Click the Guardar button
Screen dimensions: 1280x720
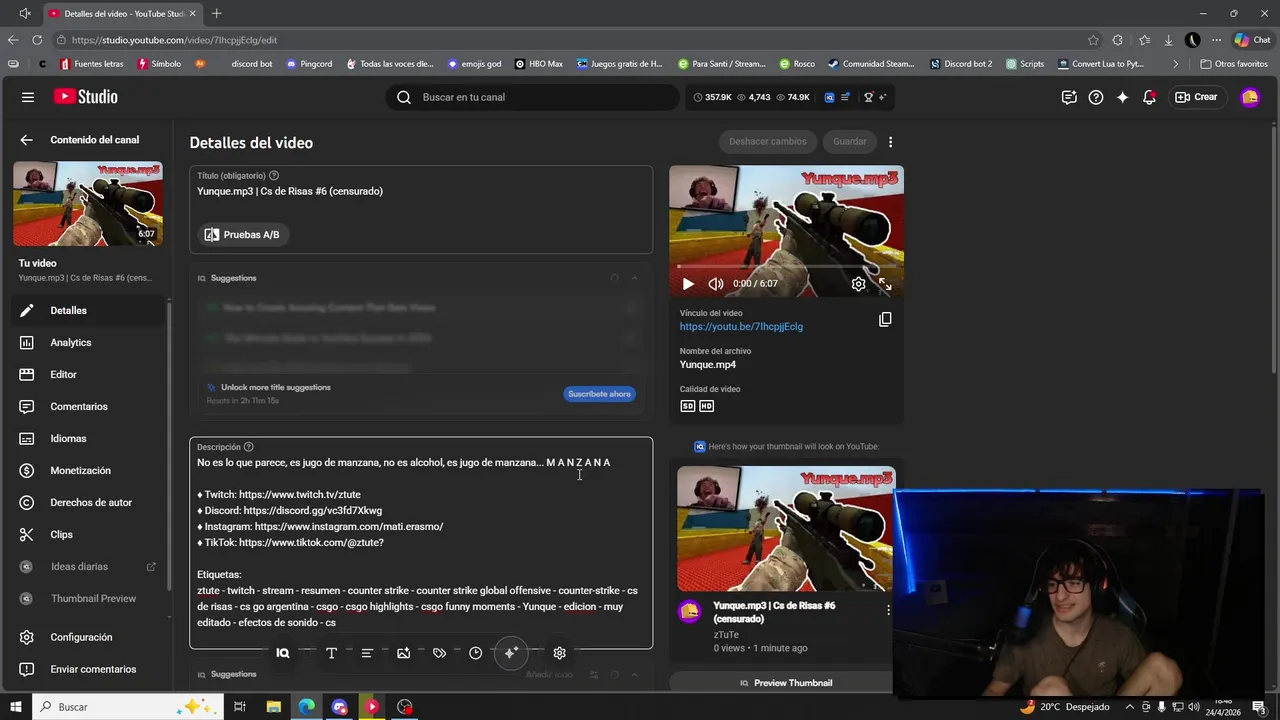point(850,141)
